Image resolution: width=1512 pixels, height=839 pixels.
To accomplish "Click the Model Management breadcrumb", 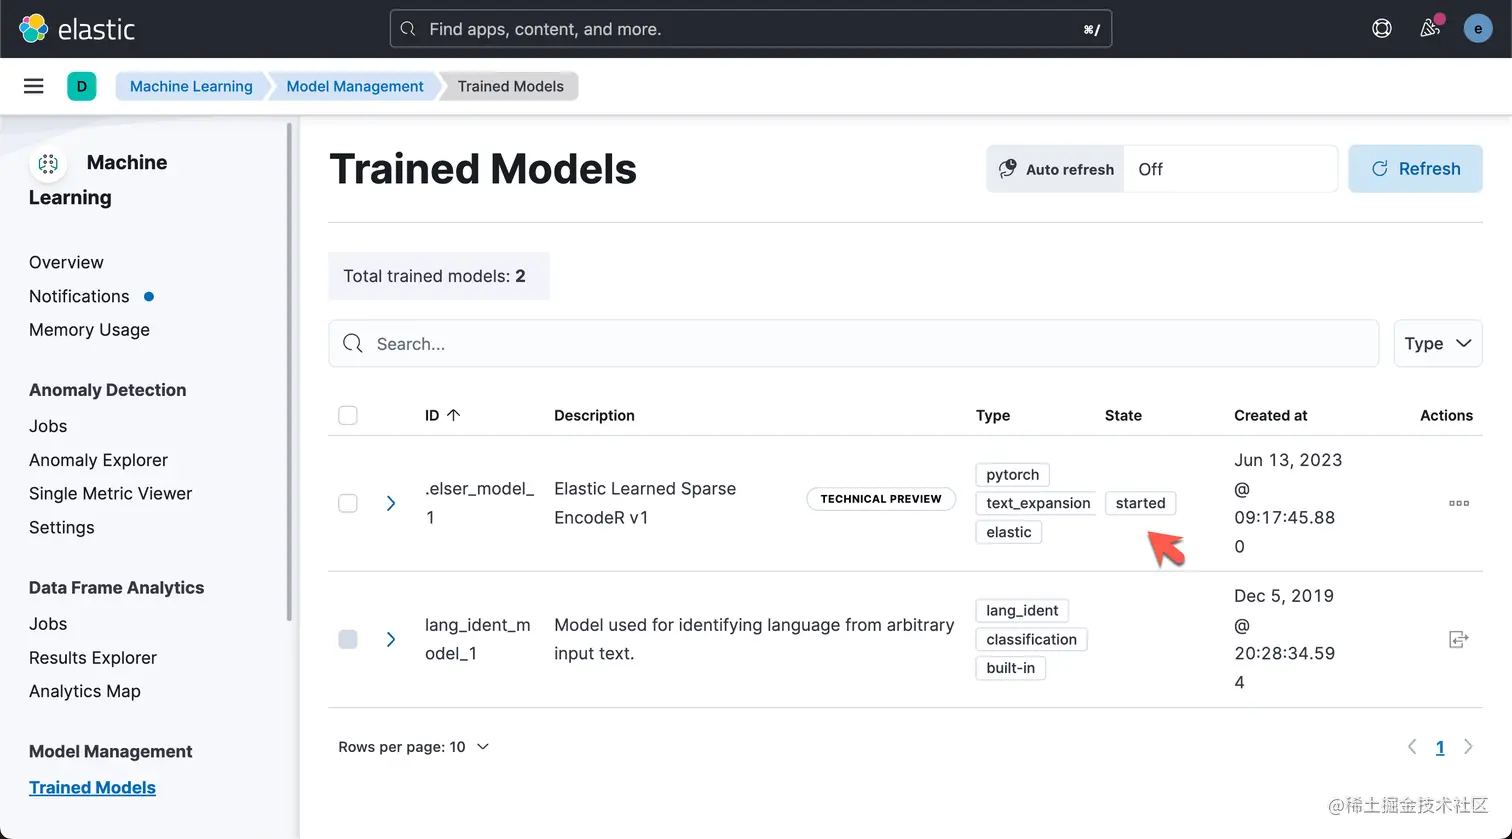I will 355,86.
